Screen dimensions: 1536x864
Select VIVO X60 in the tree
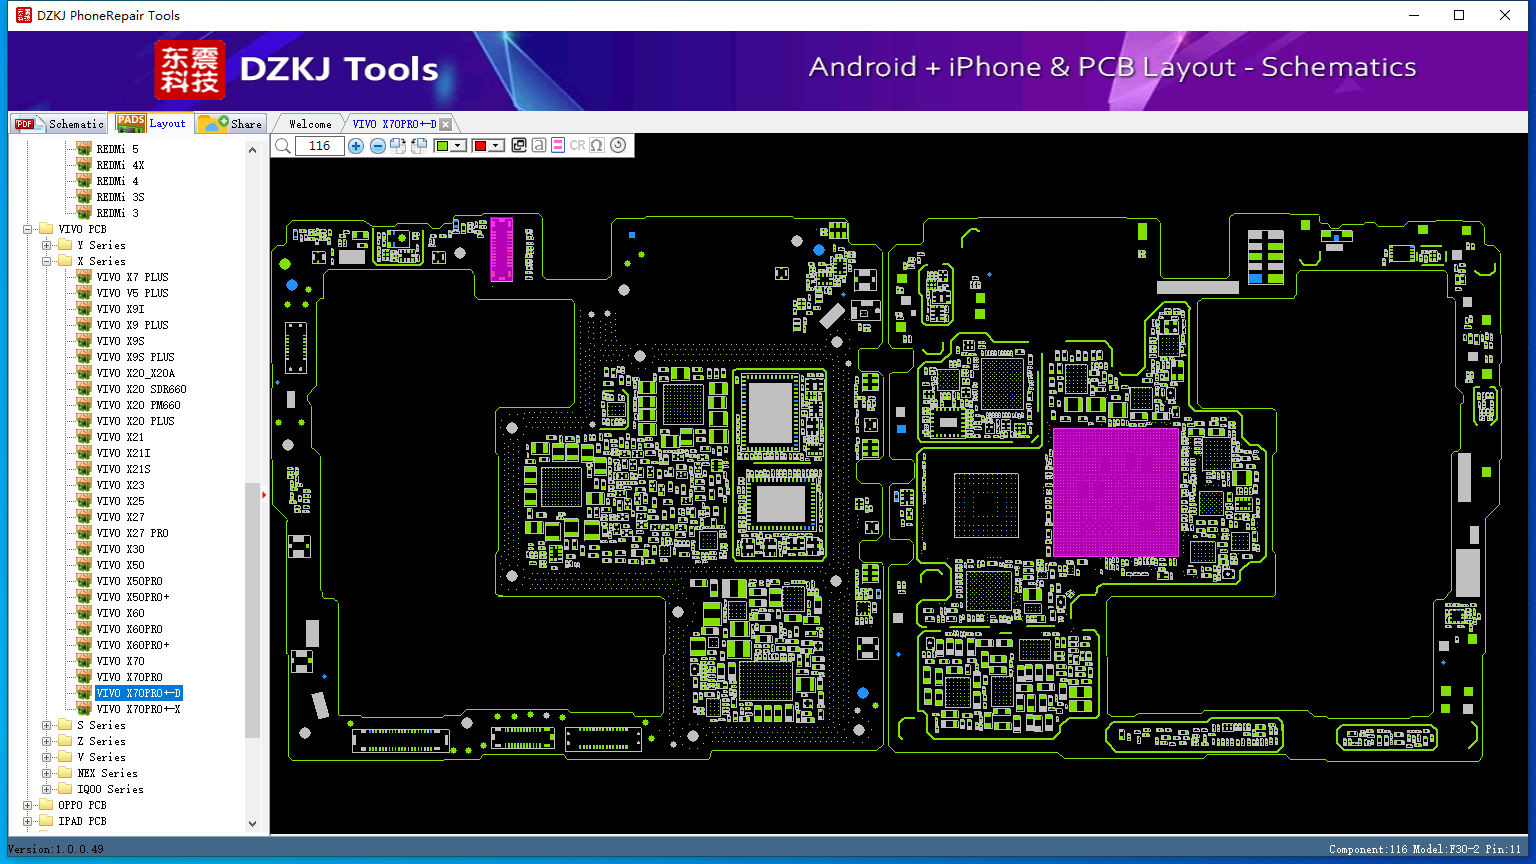pos(120,613)
